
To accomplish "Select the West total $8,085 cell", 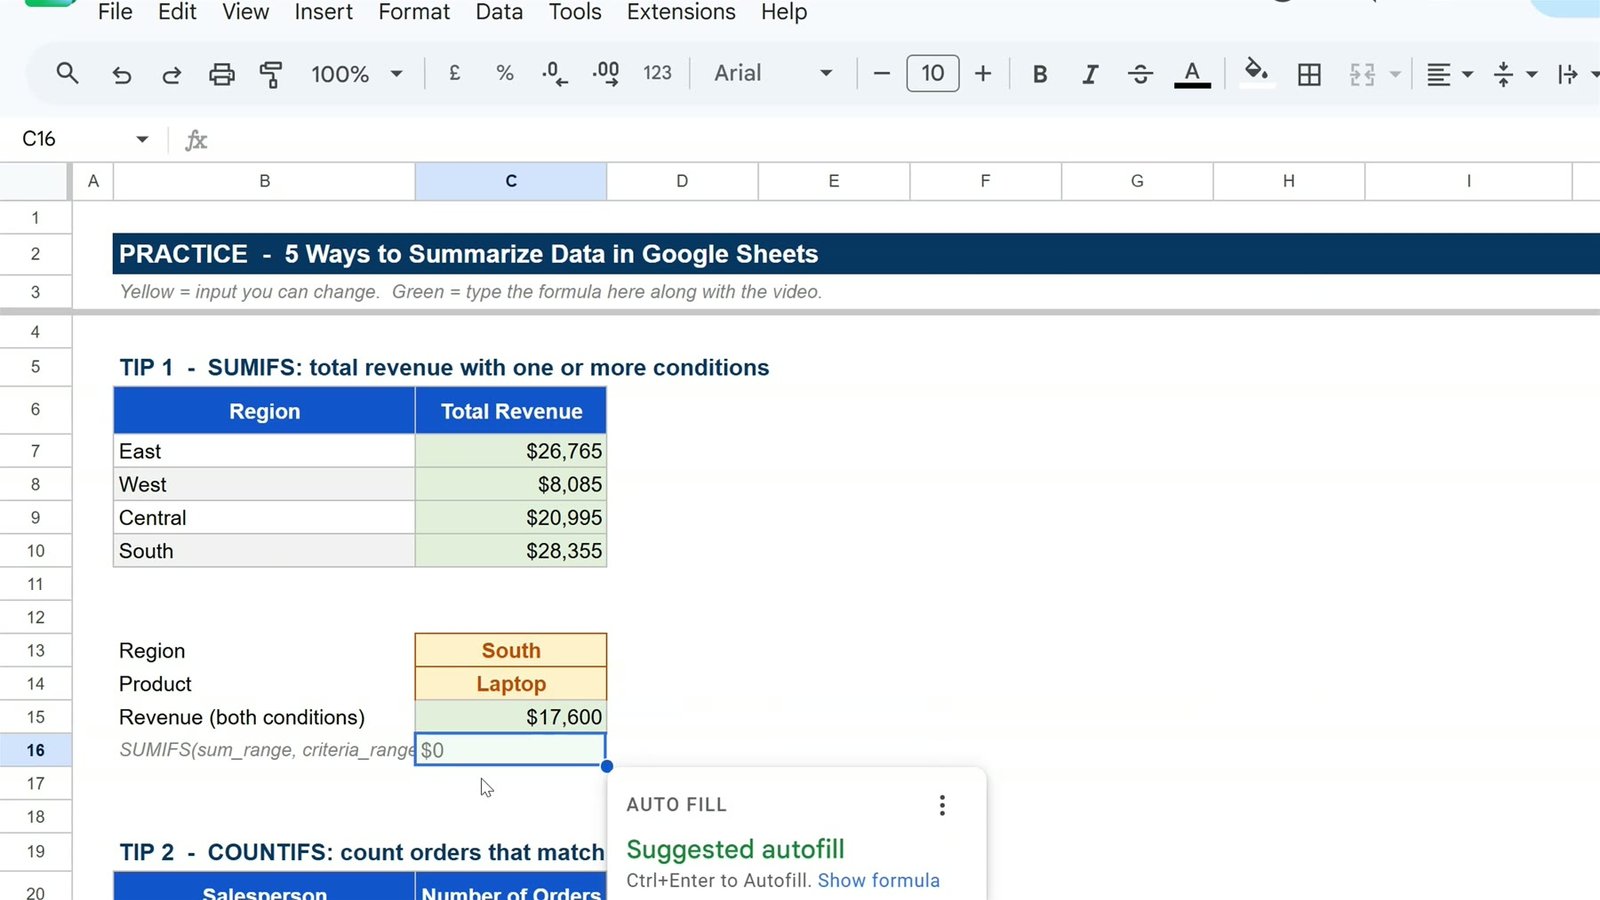I will (x=511, y=484).
